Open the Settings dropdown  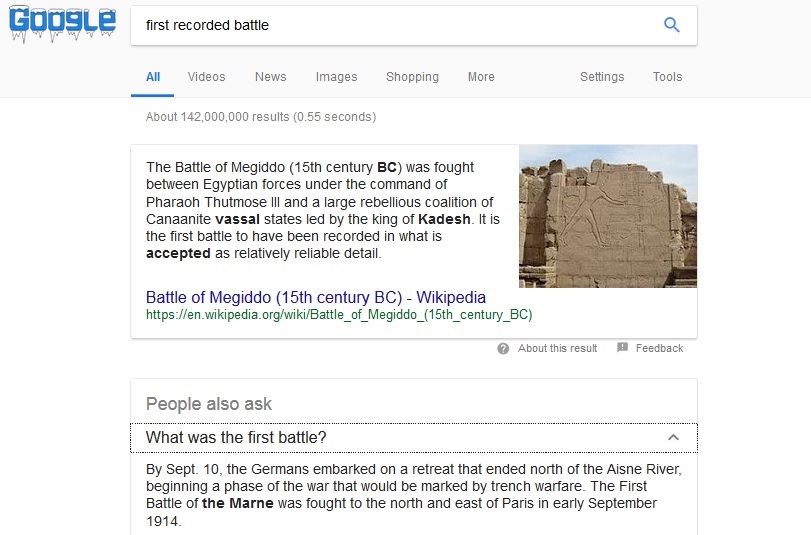click(602, 77)
